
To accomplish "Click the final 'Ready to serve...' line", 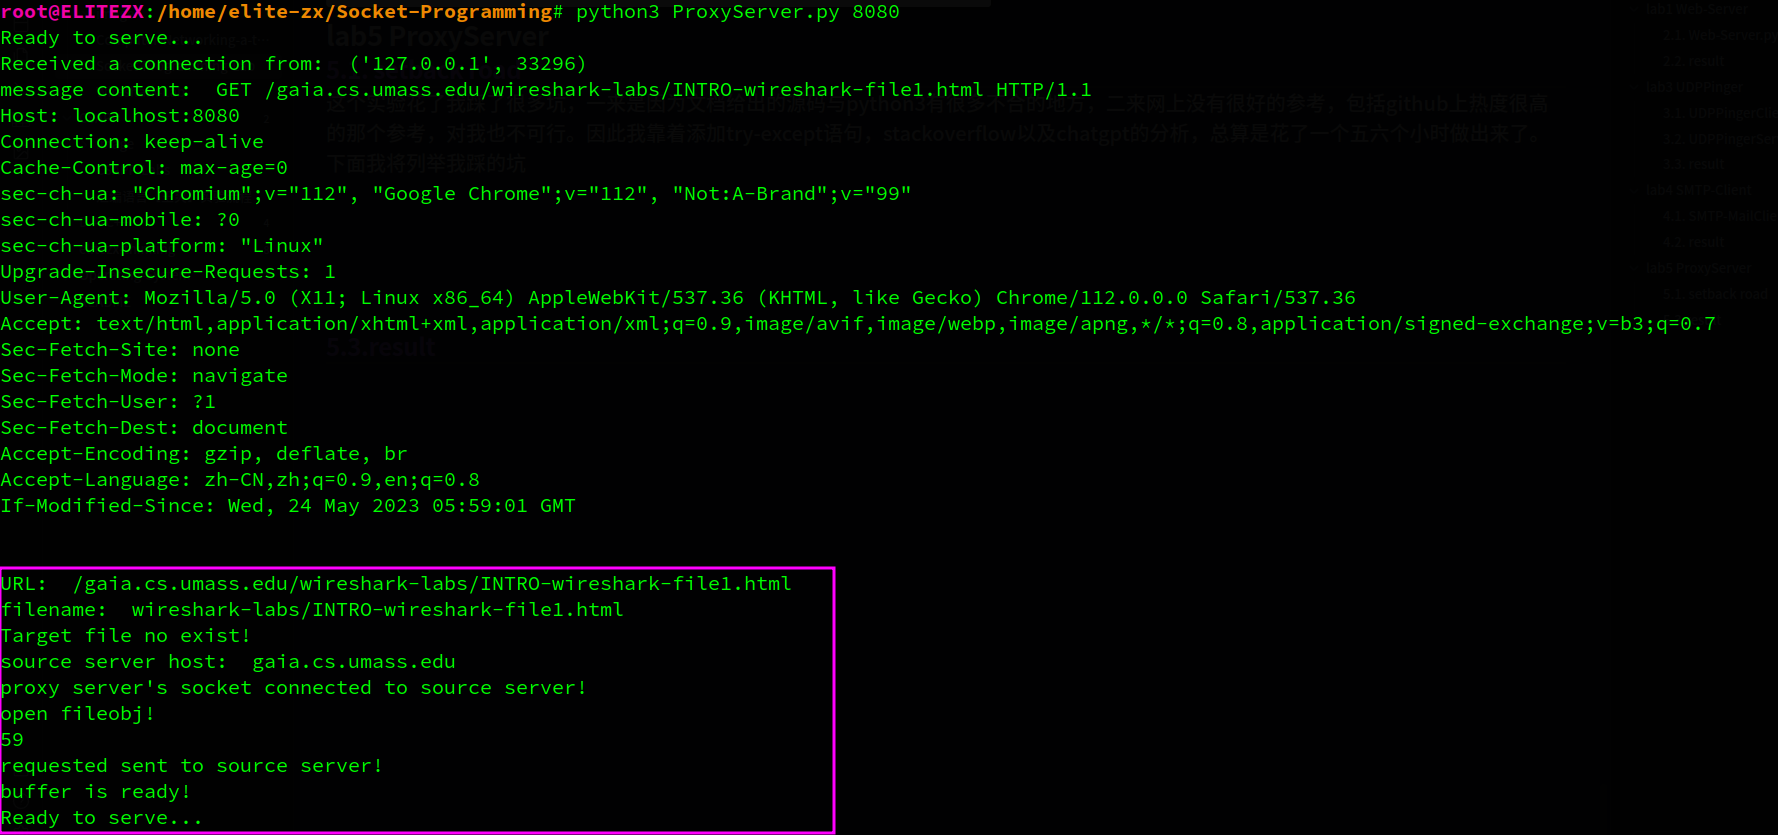I will [102, 818].
